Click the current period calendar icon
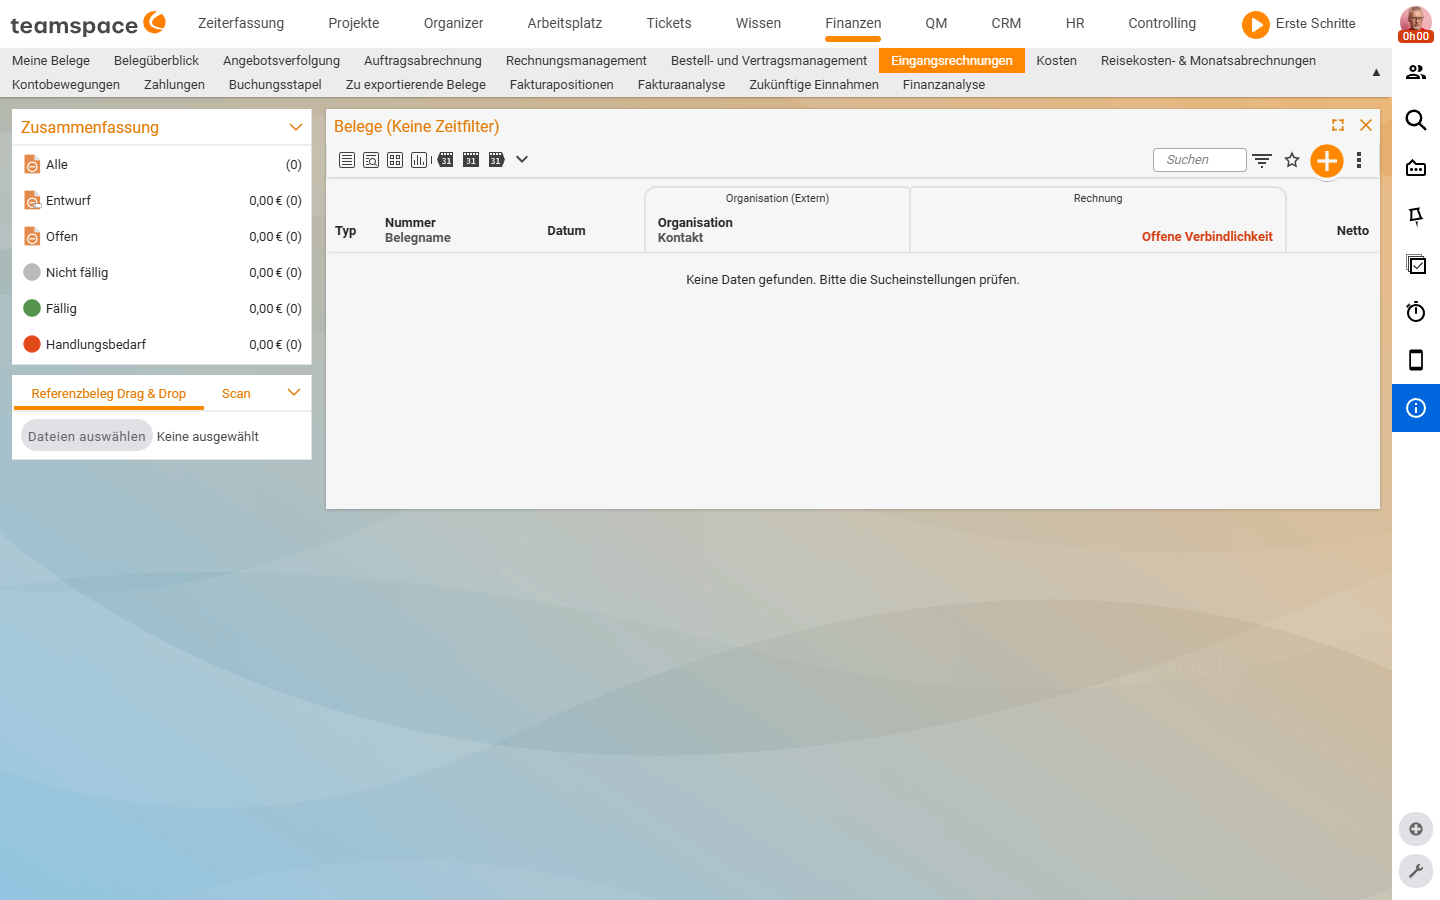 coord(471,160)
